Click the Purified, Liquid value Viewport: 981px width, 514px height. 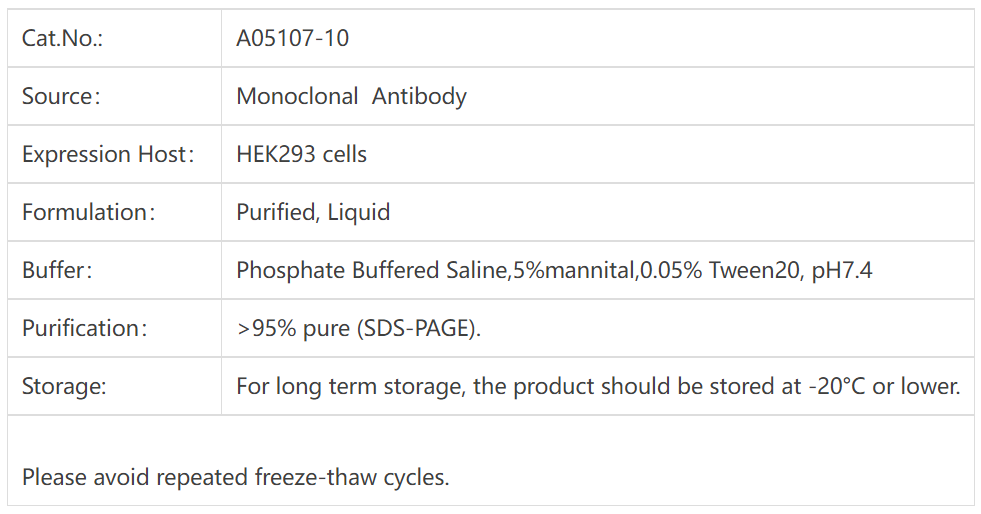pos(313,213)
